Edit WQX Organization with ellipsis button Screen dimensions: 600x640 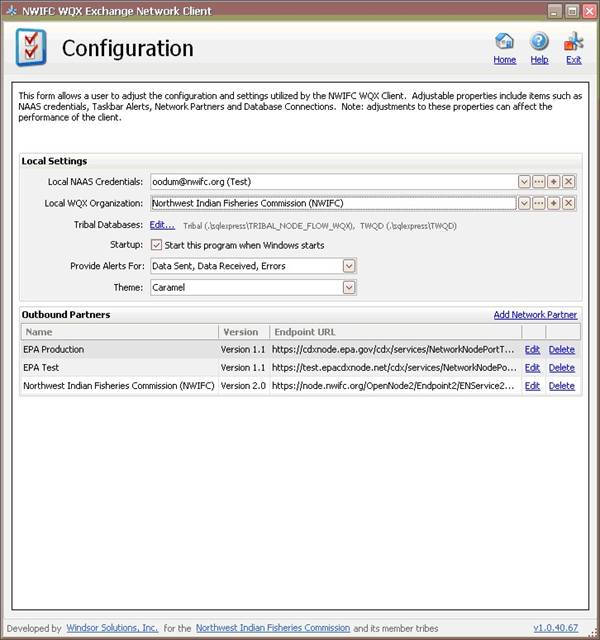pyautogui.click(x=539, y=203)
